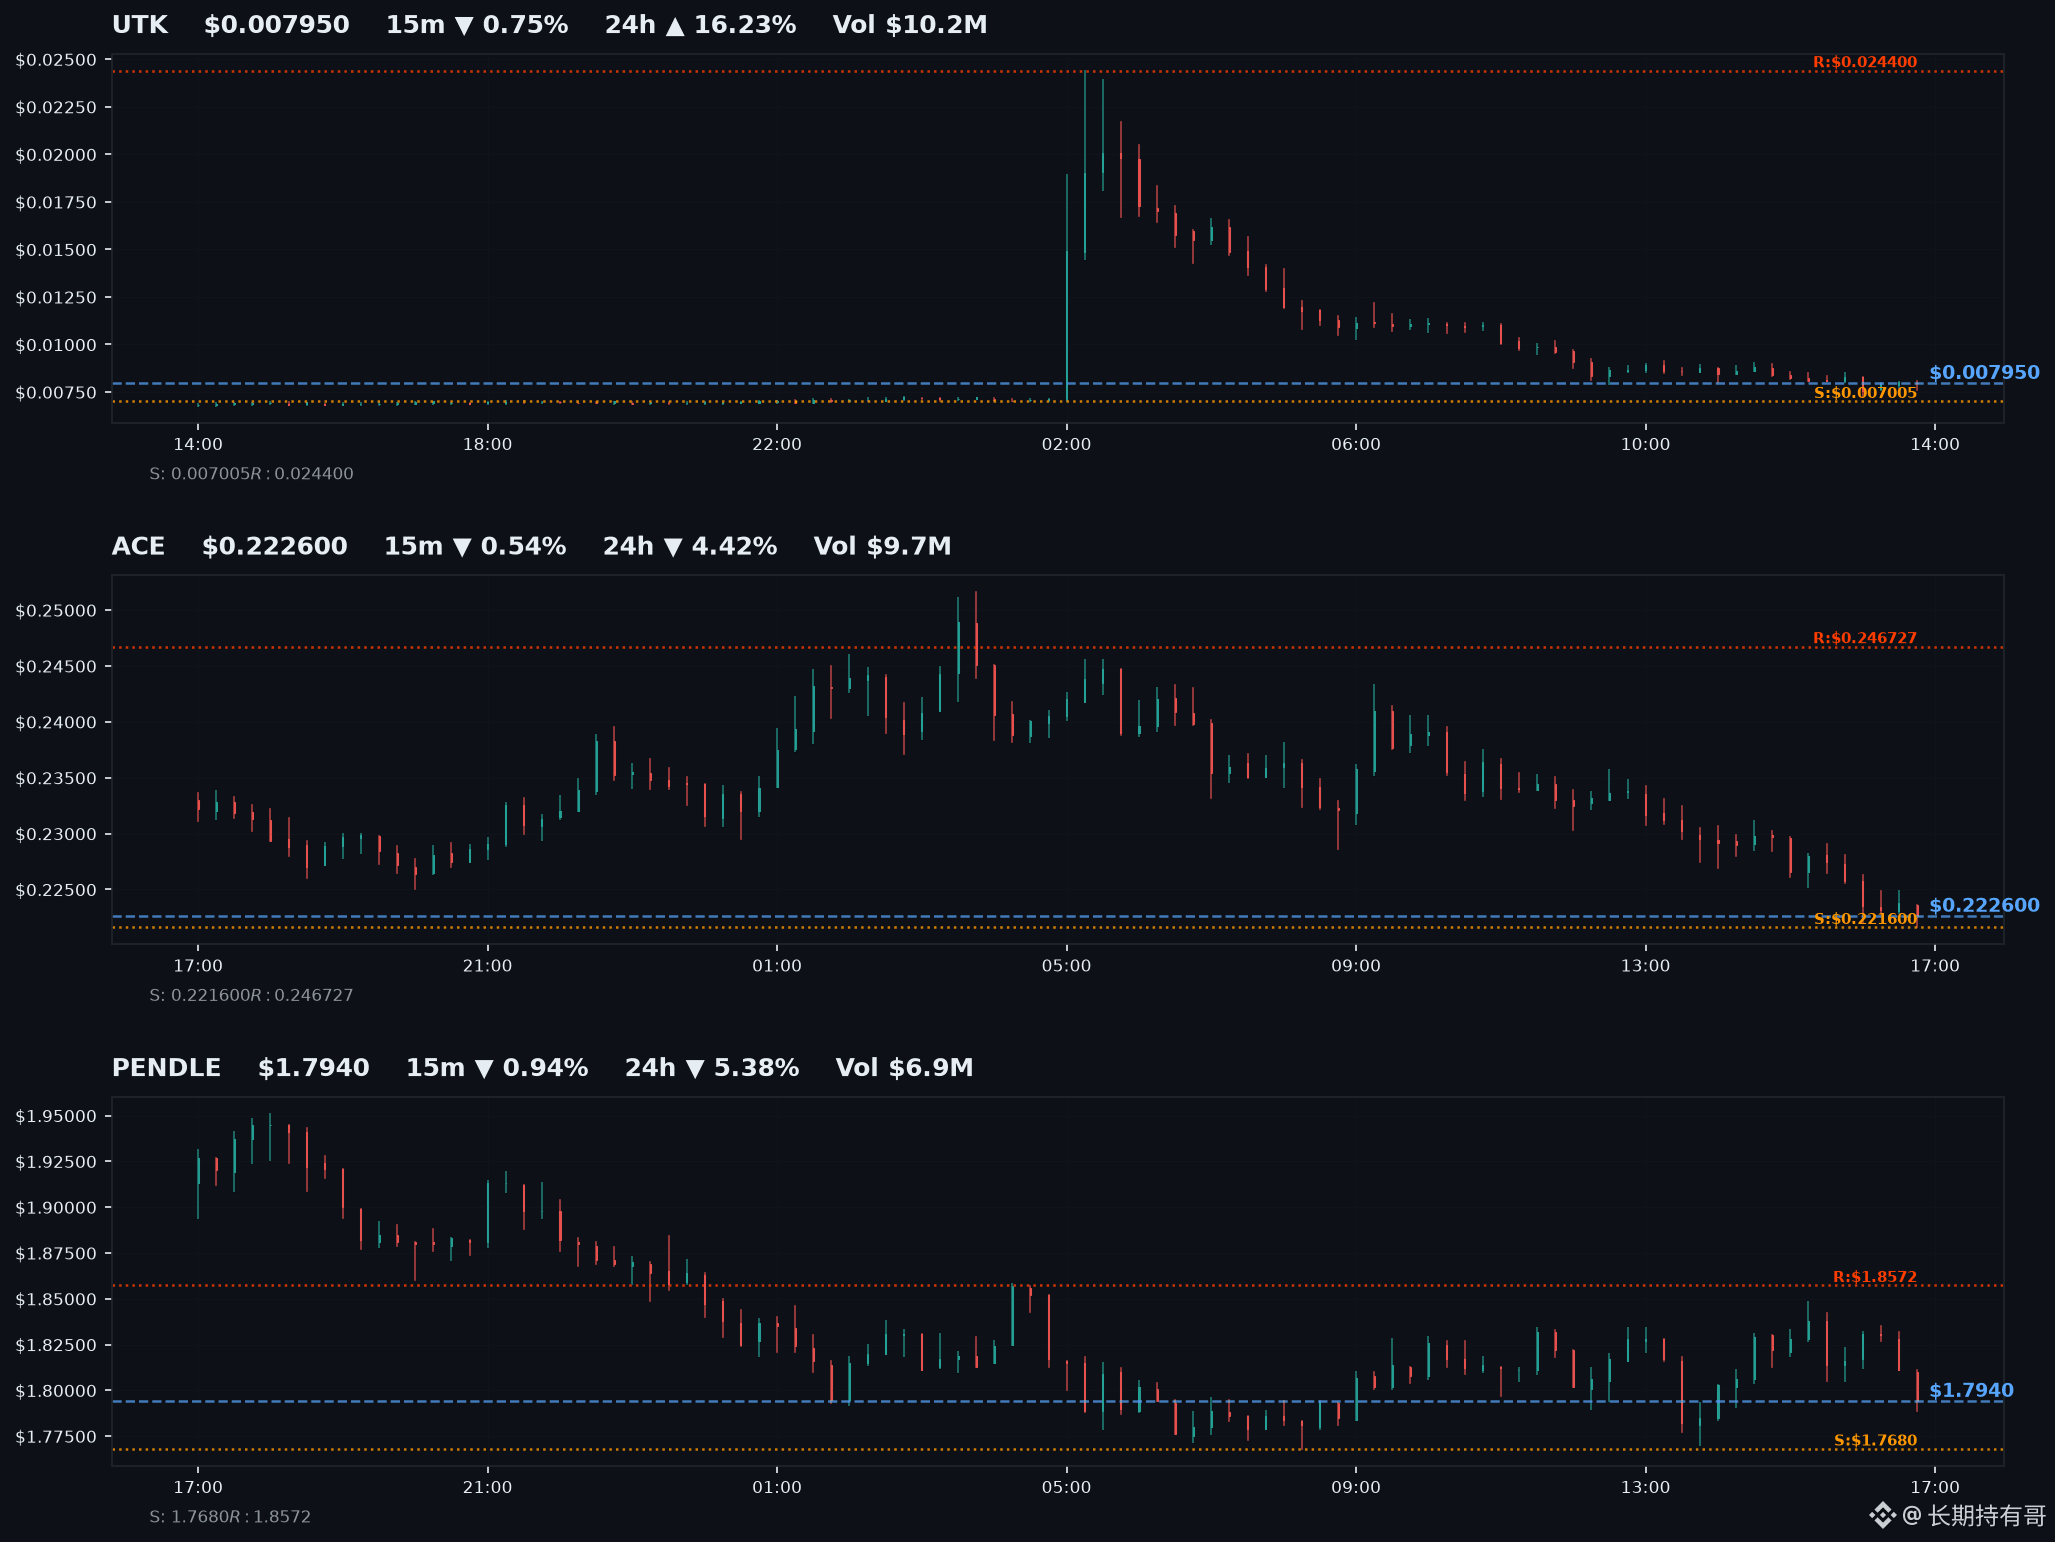2055x1542 pixels.
Task: Click the ACE ticker title
Action: (138, 547)
